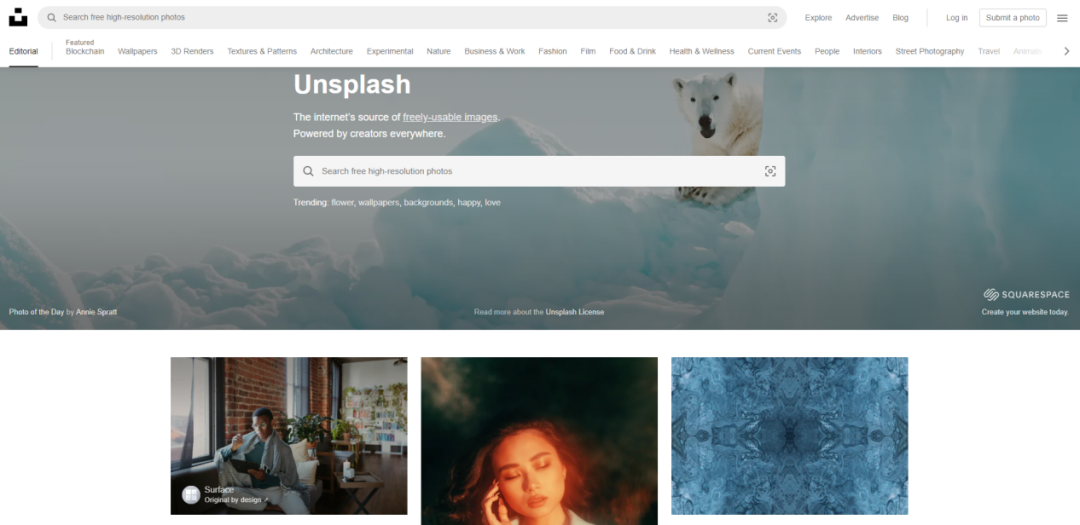Screen dimensions: 1080x525
Task: Open Annie Spratt's profile link
Action: click(96, 312)
